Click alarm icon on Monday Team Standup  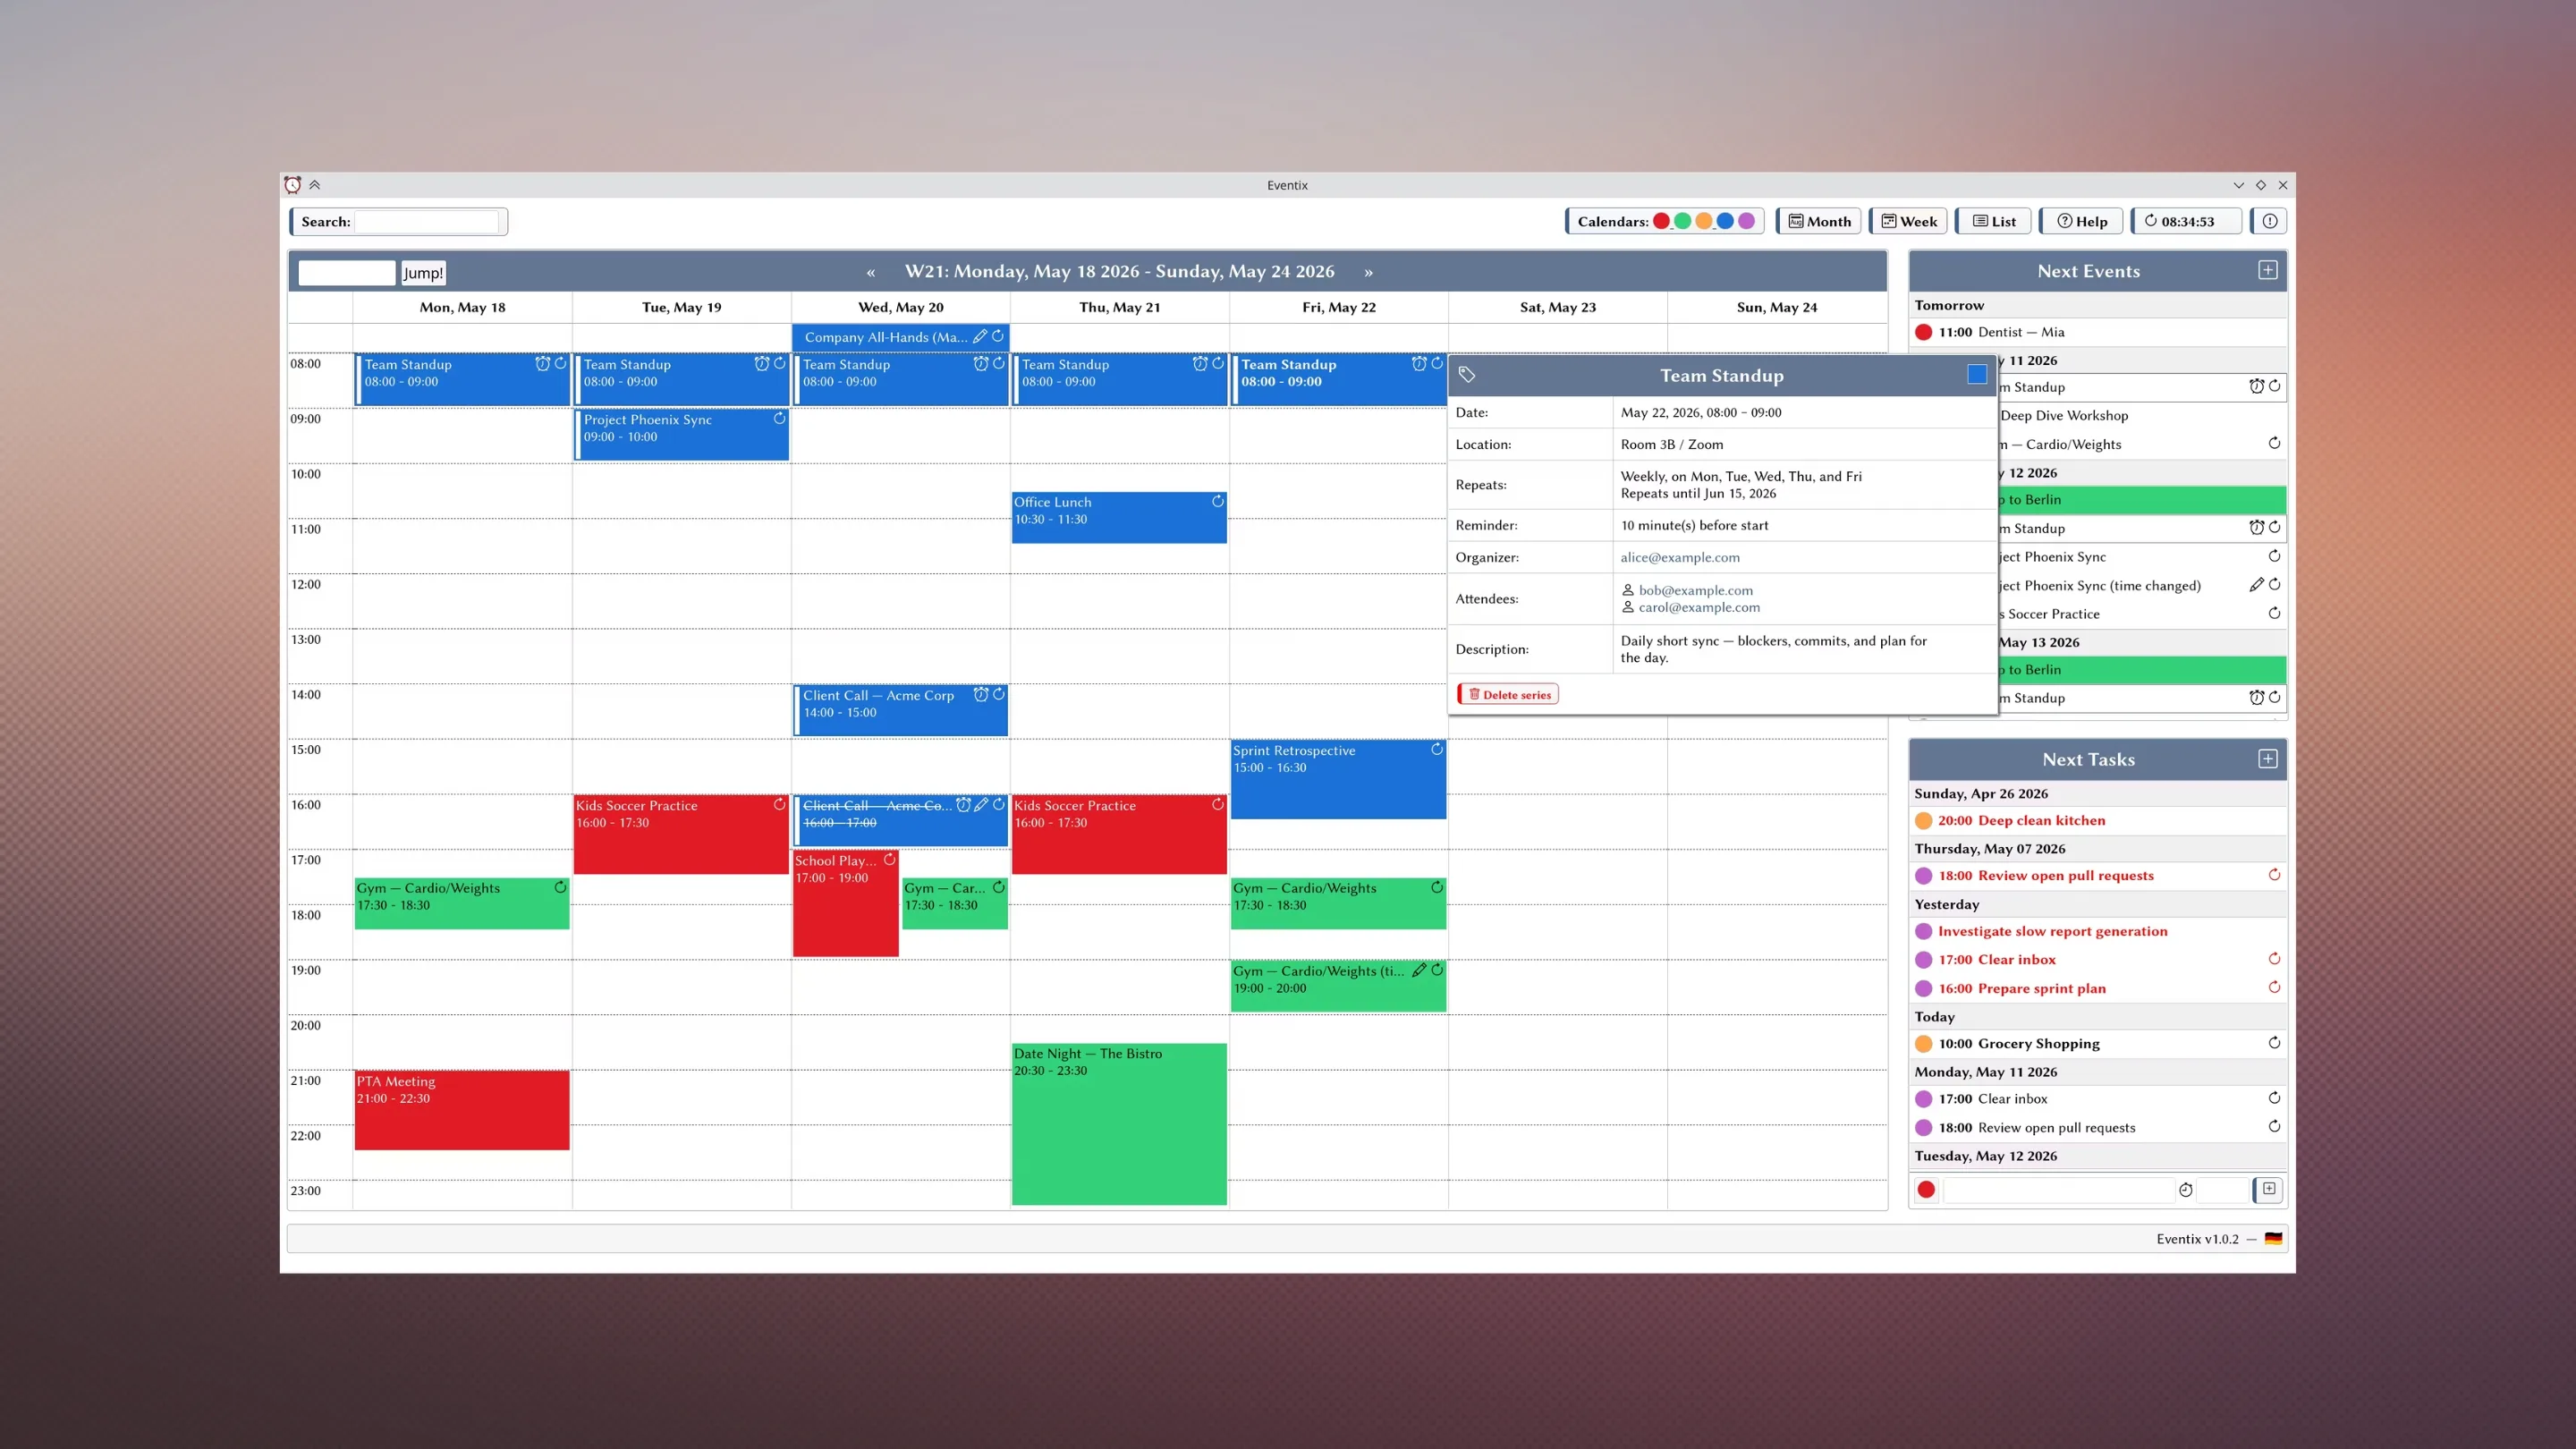542,364
